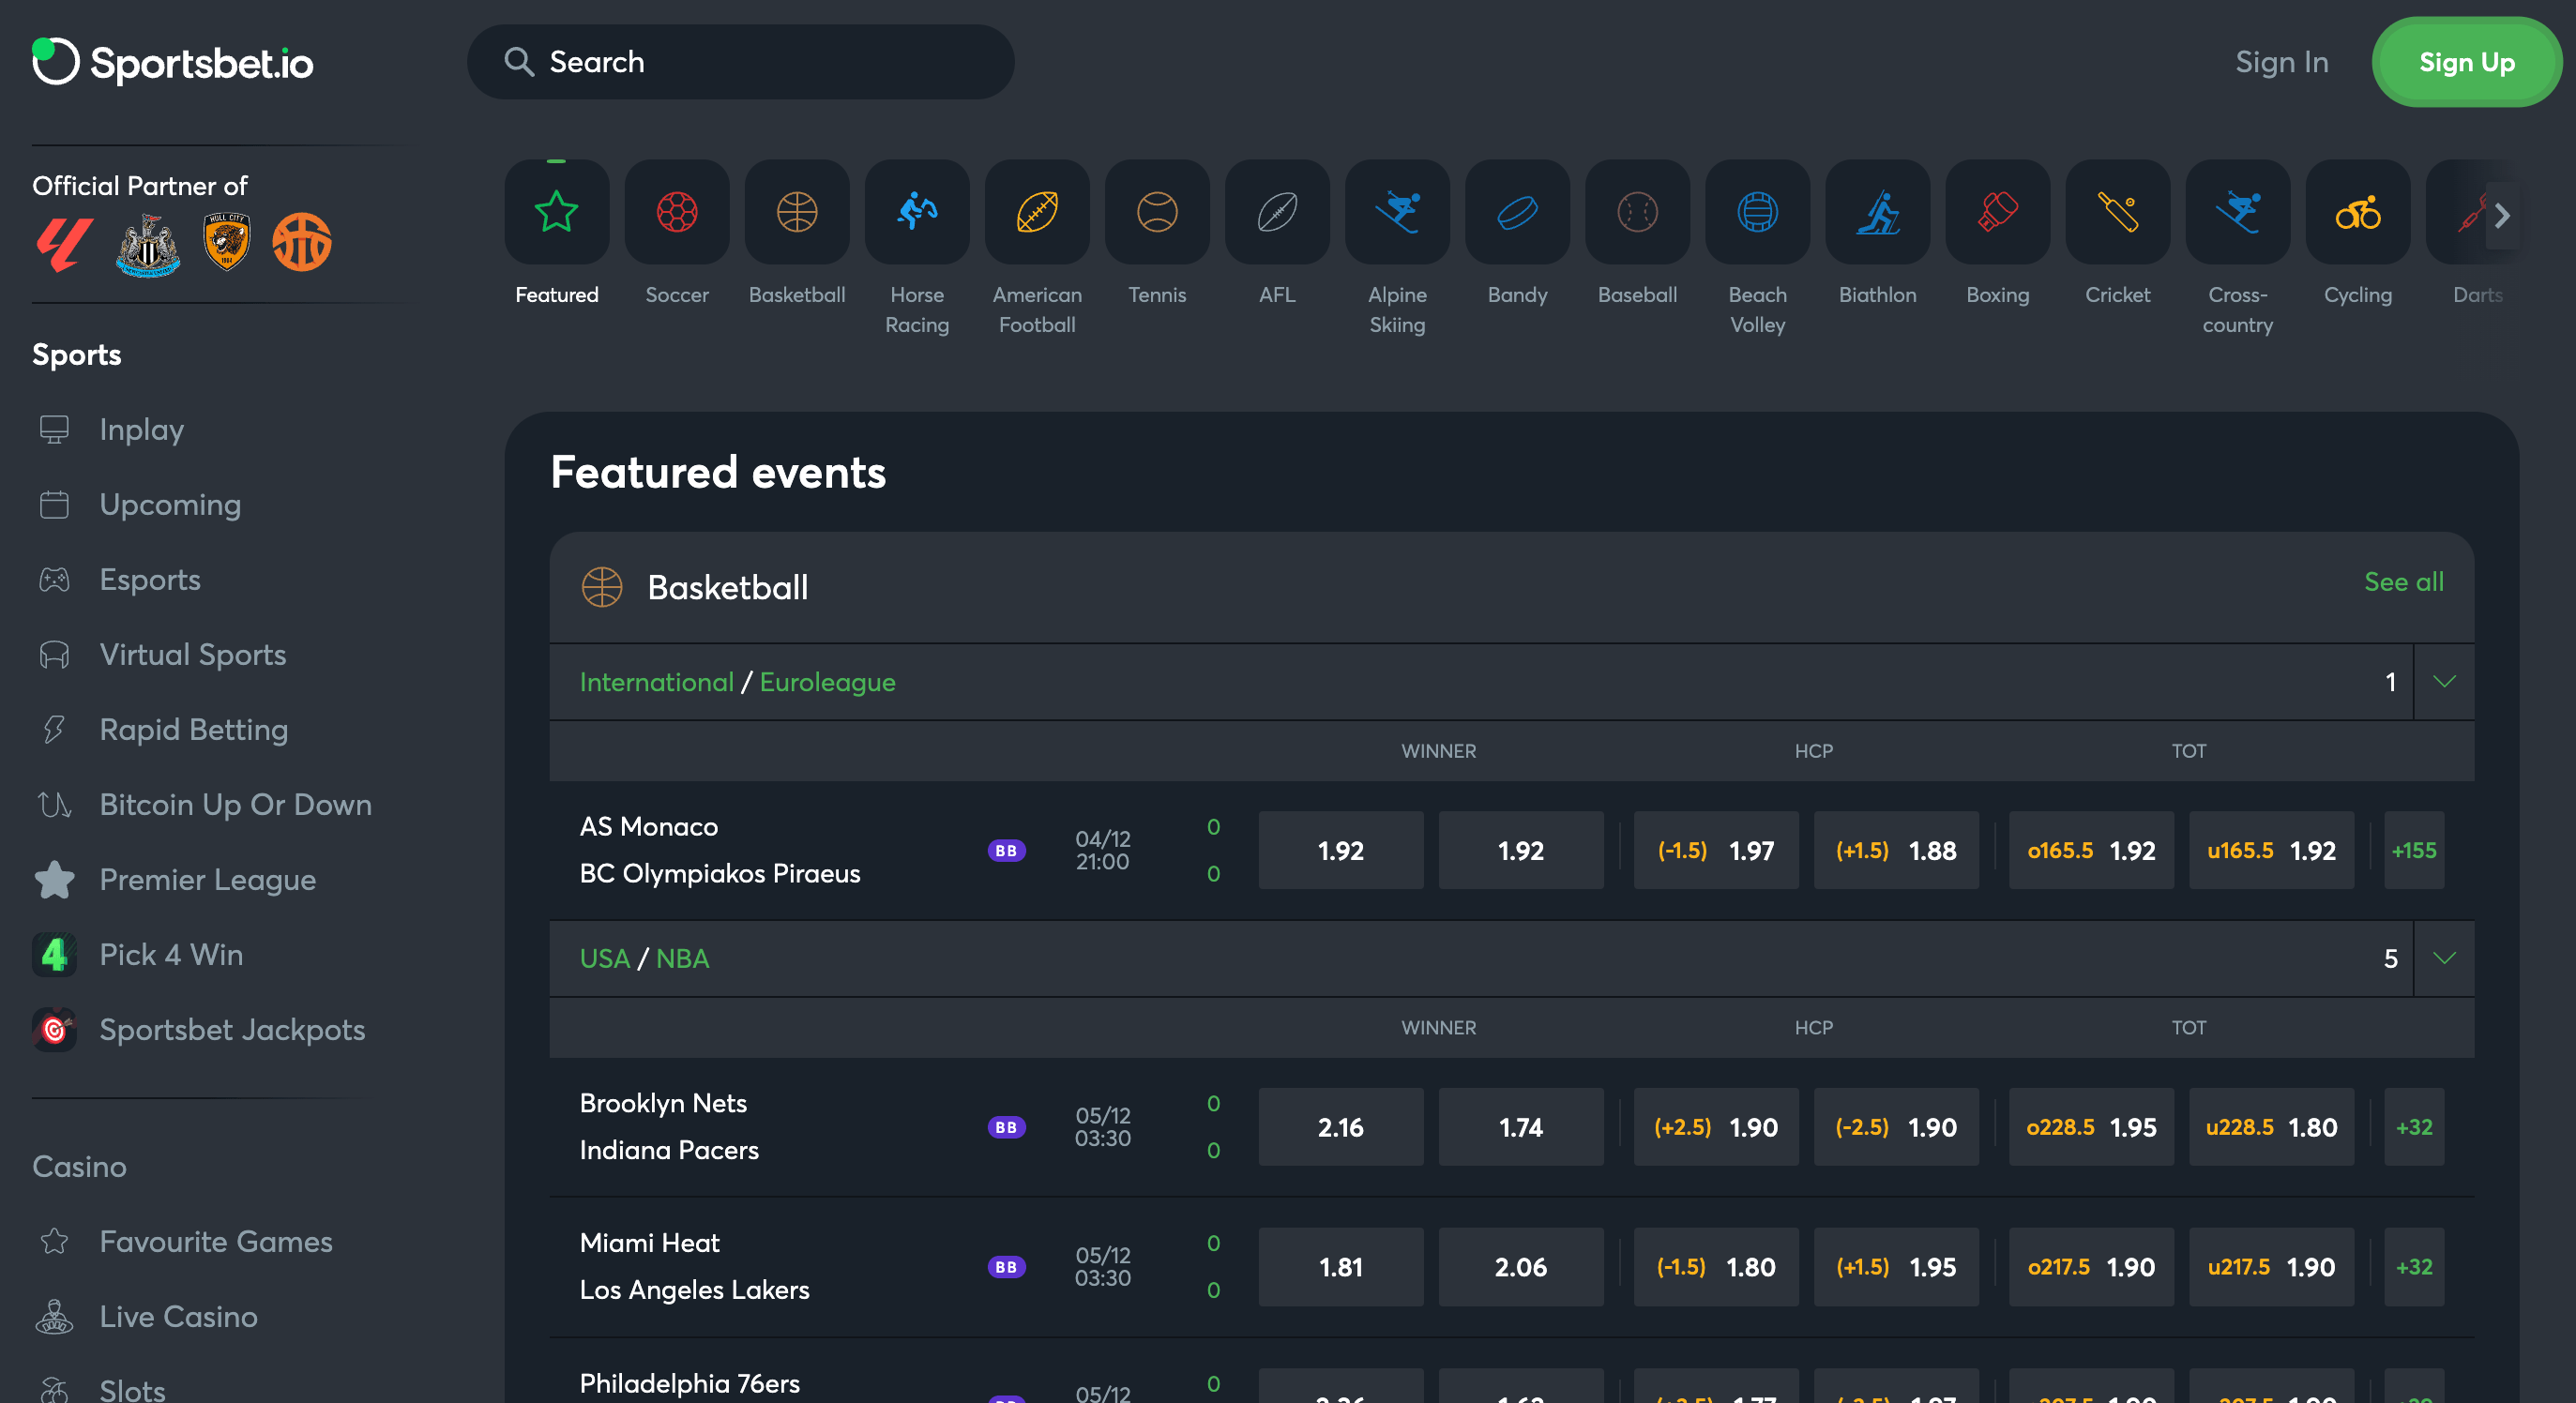
Task: Select the Cricket category icon
Action: click(x=2117, y=212)
